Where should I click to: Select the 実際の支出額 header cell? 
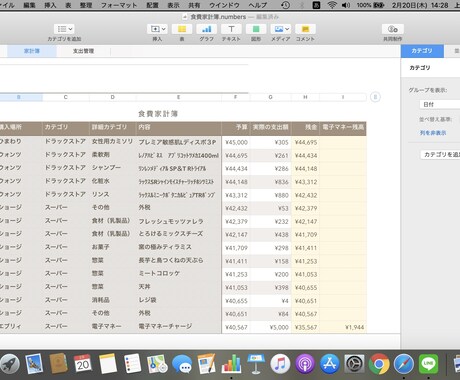click(x=270, y=128)
